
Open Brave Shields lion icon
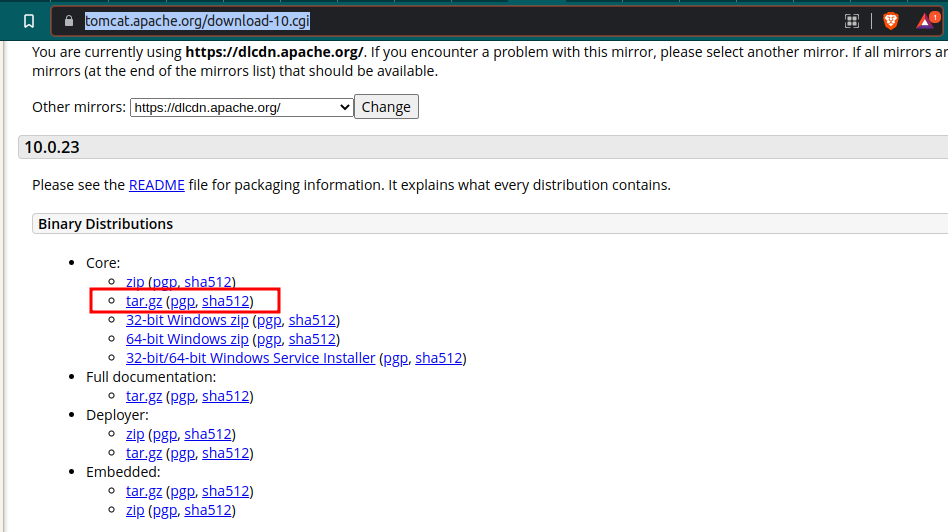click(x=891, y=21)
